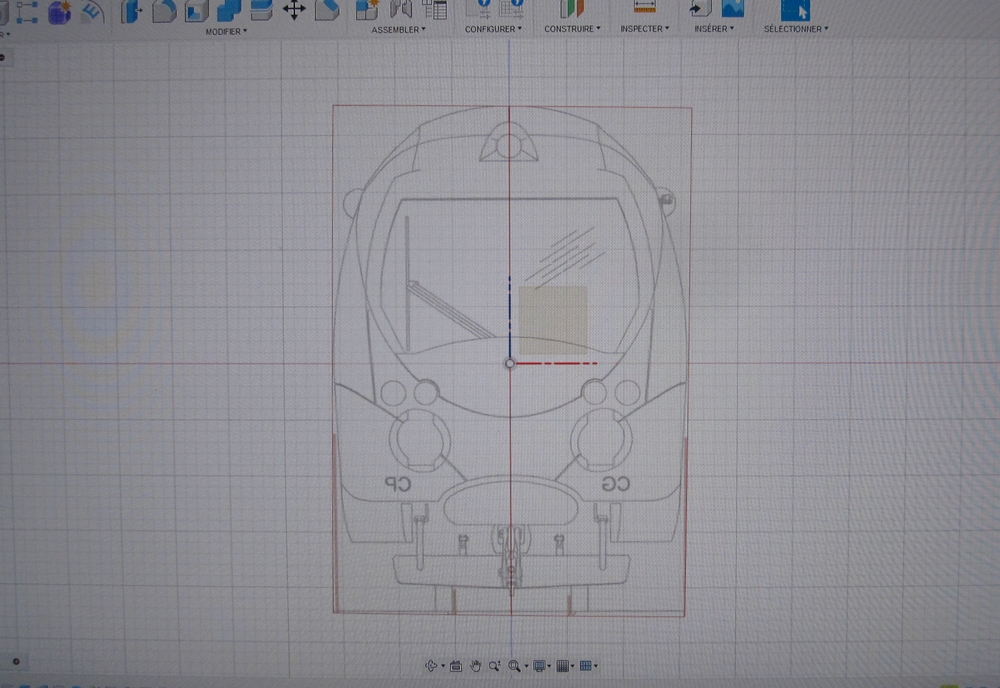
Task: Click the Sélectionner selection tool icon
Action: tap(795, 10)
